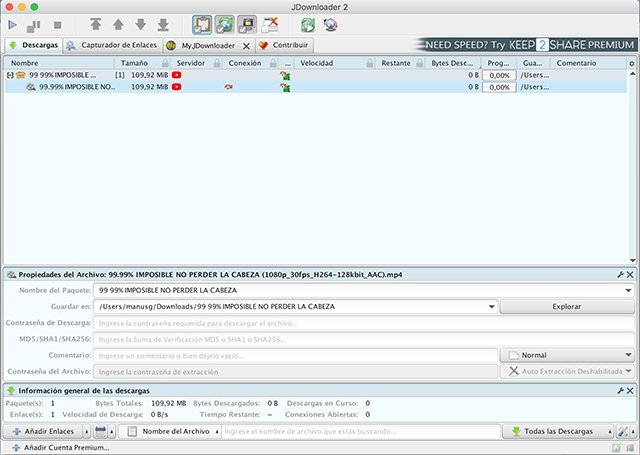Click the reconnect now green icon
640x455 pixels.
(x=308, y=25)
